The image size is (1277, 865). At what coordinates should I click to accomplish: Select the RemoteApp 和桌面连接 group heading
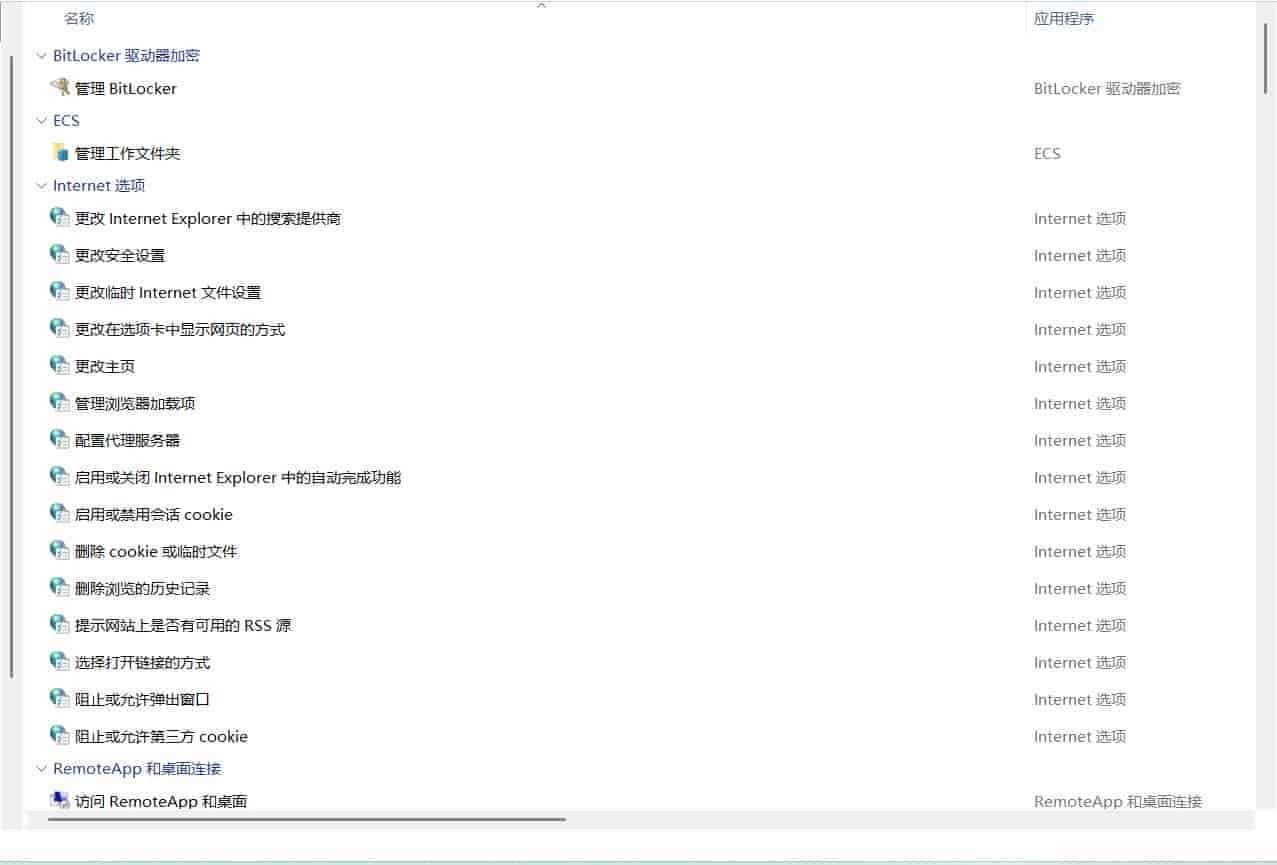point(137,769)
